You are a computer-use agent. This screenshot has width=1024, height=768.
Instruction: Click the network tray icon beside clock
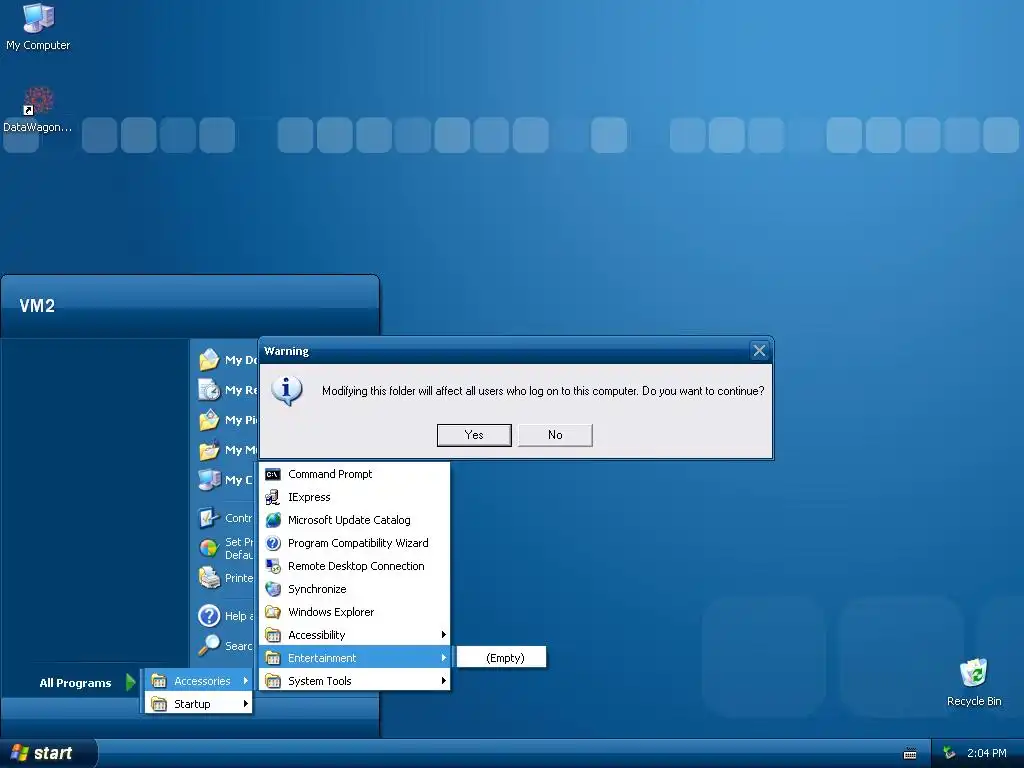[949, 753]
